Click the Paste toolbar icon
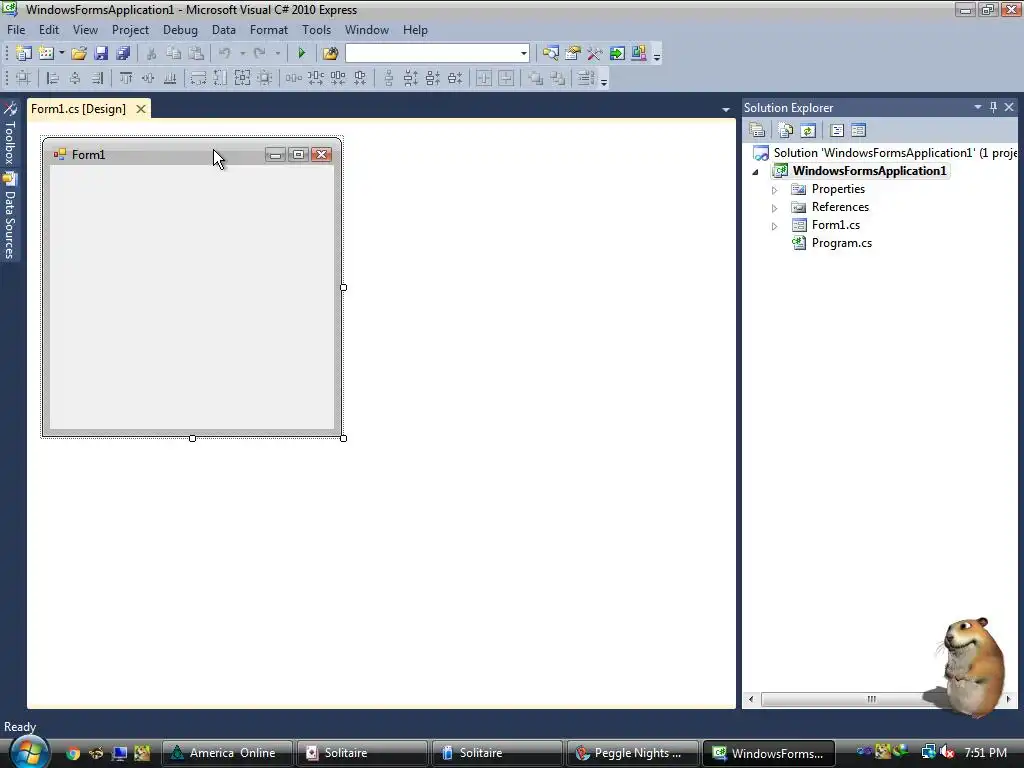 [195, 54]
